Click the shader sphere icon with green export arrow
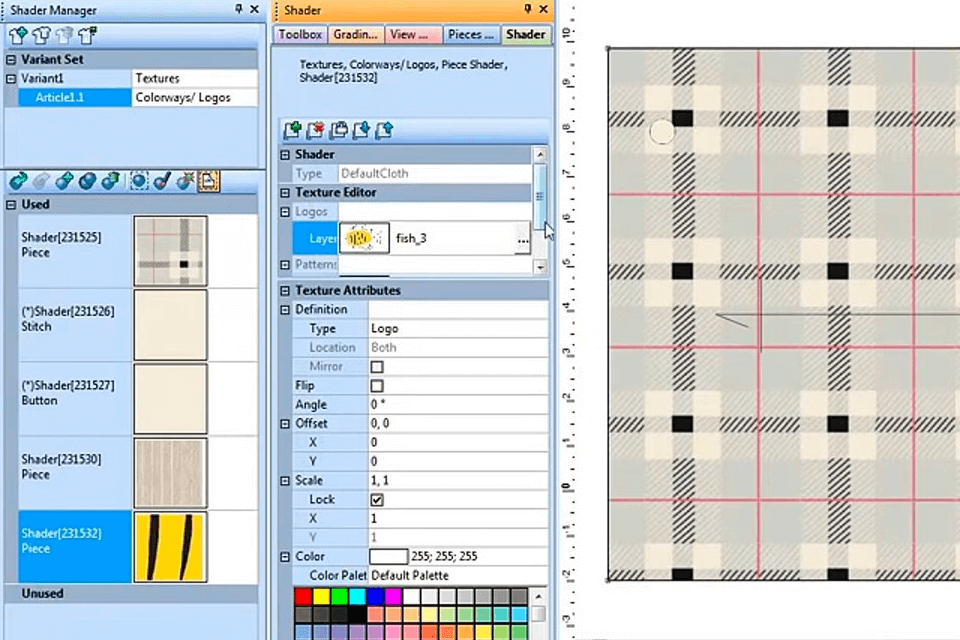The height and width of the screenshot is (640, 960). click(x=110, y=181)
